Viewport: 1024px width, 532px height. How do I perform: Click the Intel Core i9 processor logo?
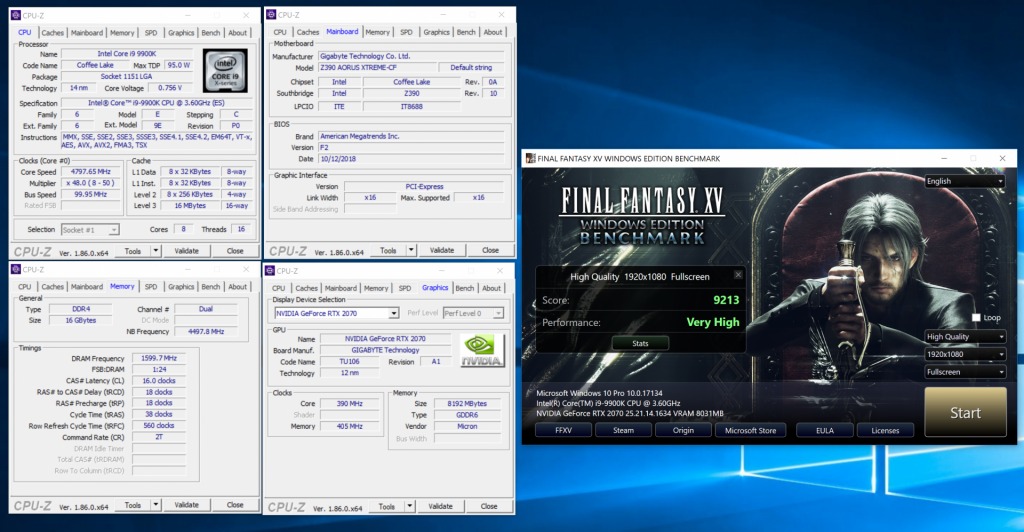click(x=225, y=70)
